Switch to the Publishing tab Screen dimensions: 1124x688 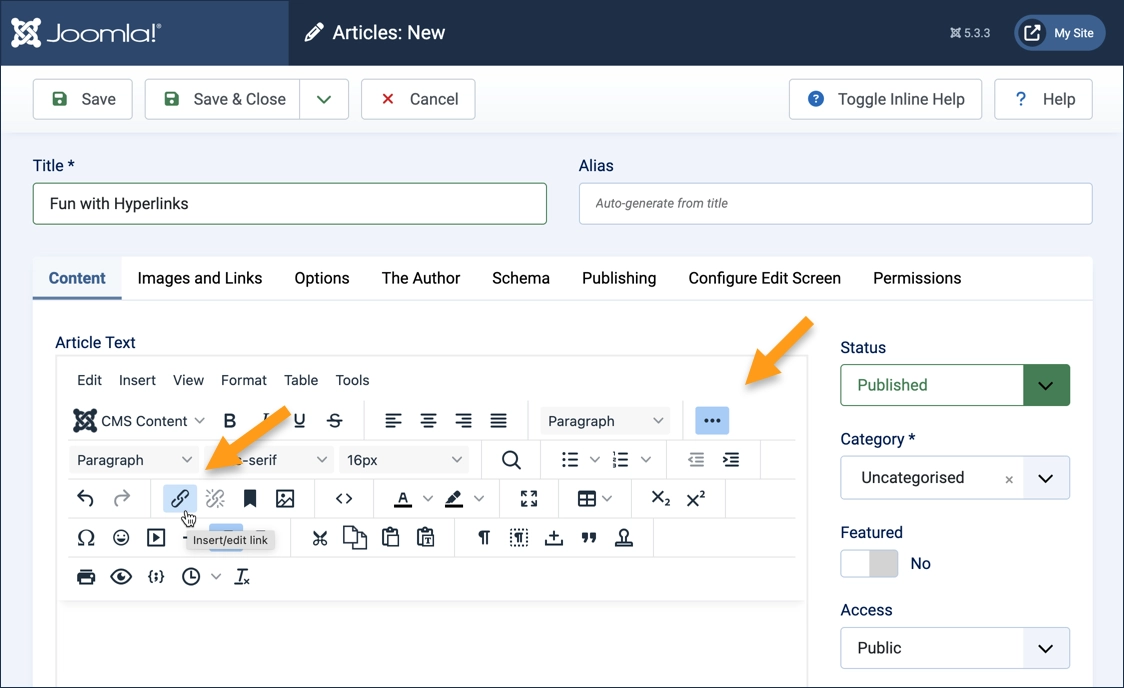(x=619, y=278)
